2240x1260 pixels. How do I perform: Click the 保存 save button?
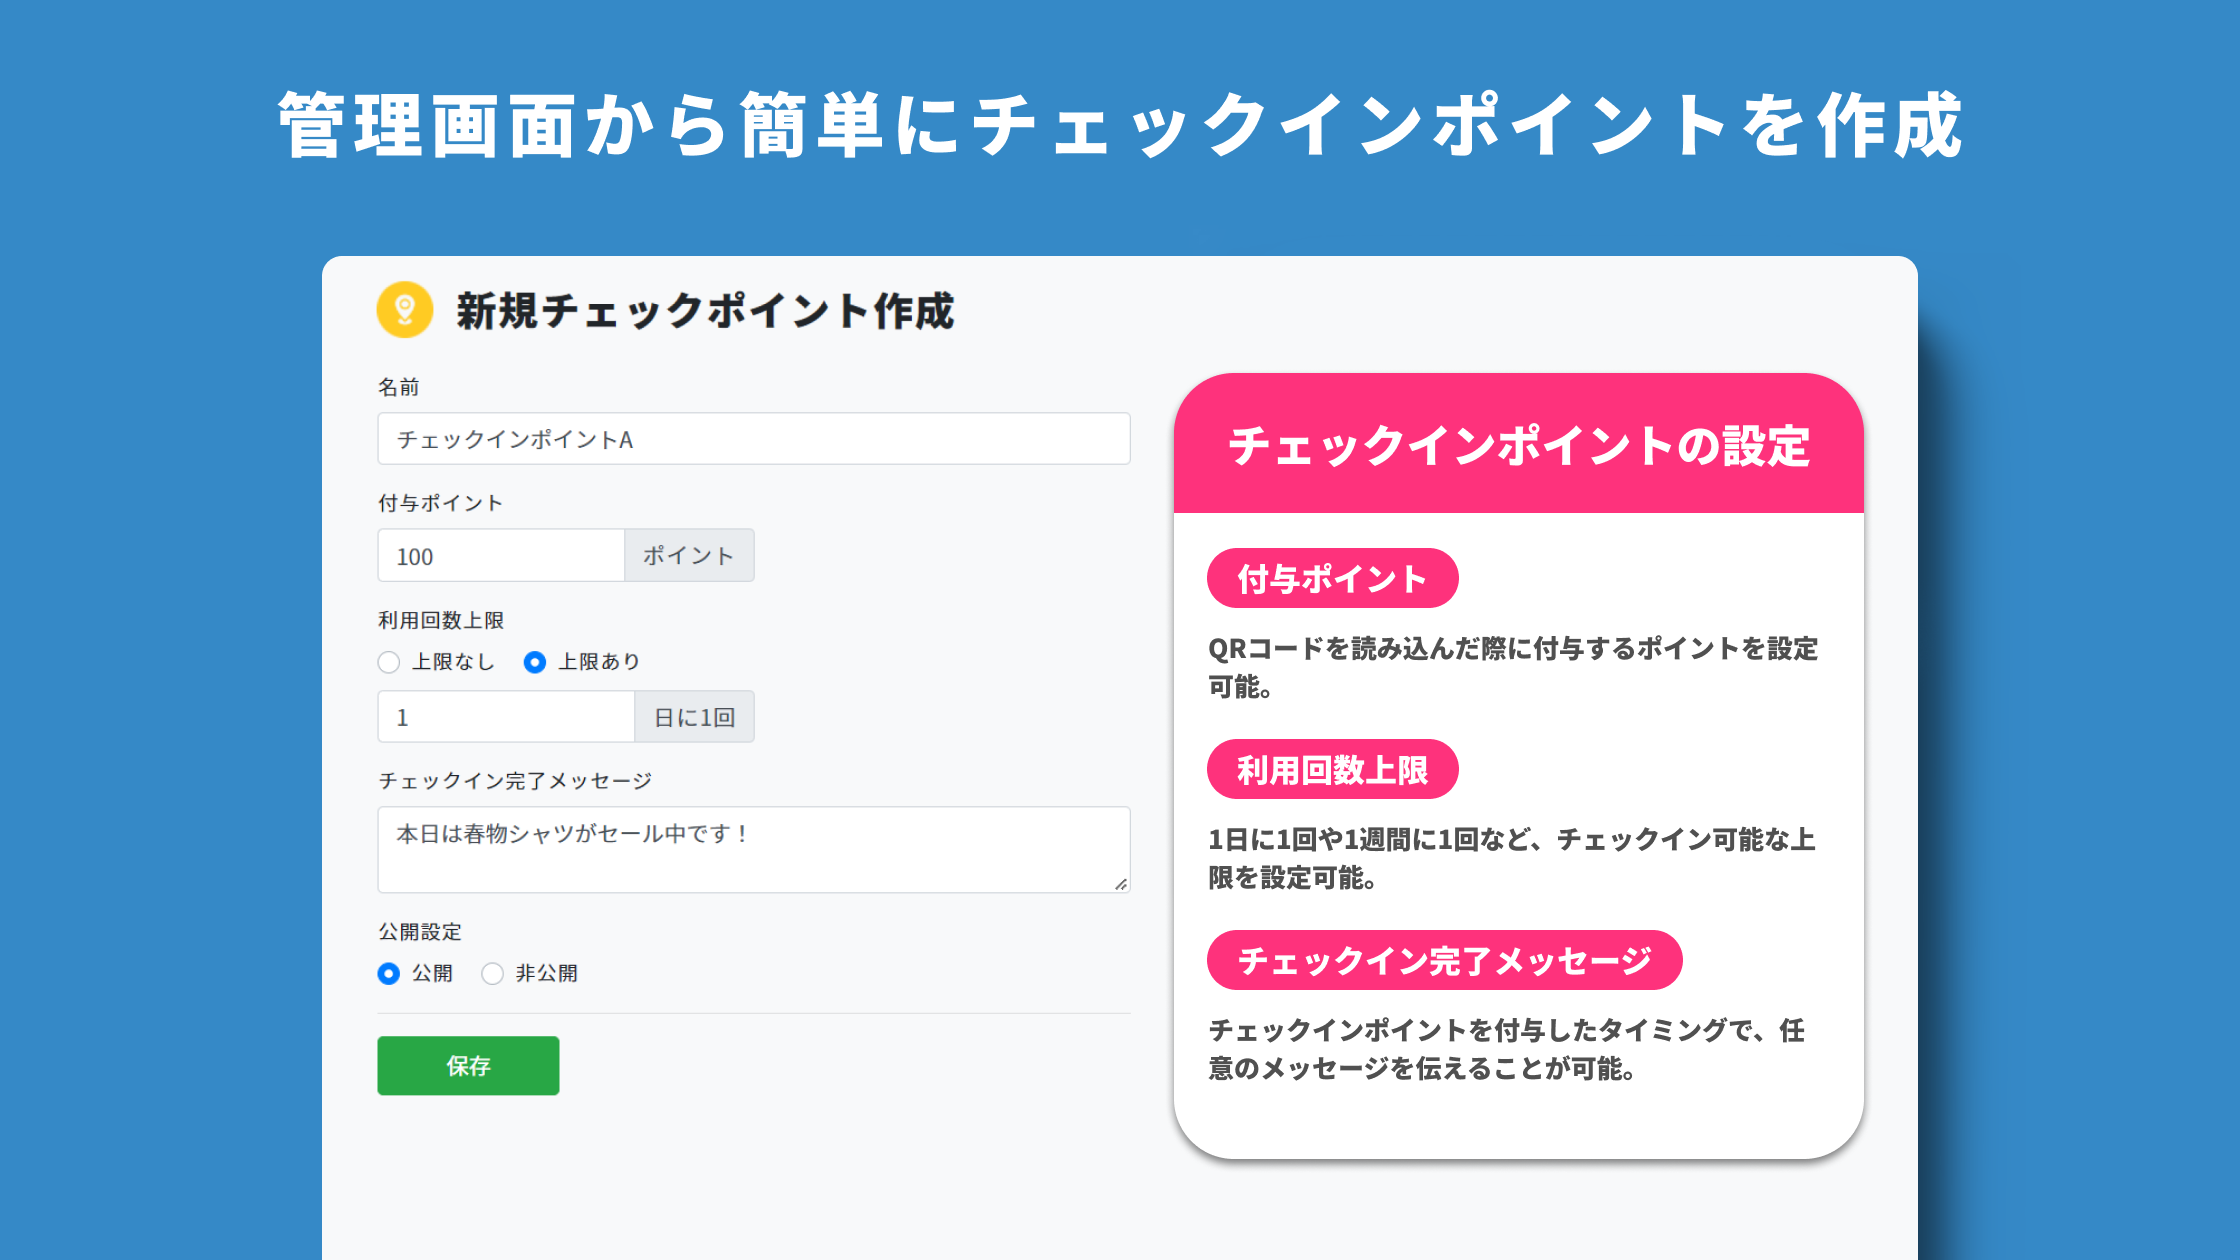click(467, 1066)
